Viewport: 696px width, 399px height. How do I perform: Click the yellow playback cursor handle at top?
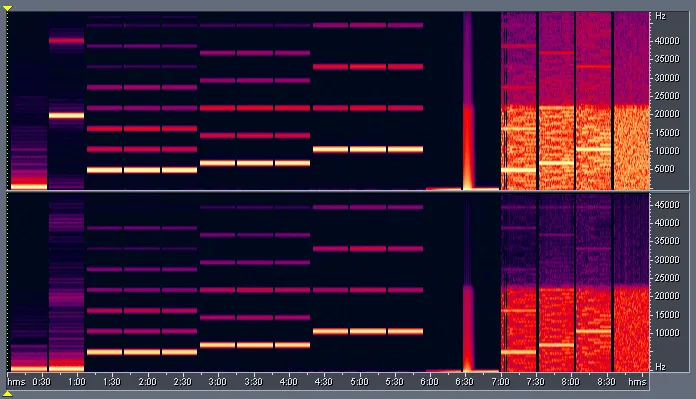(x=8, y=8)
